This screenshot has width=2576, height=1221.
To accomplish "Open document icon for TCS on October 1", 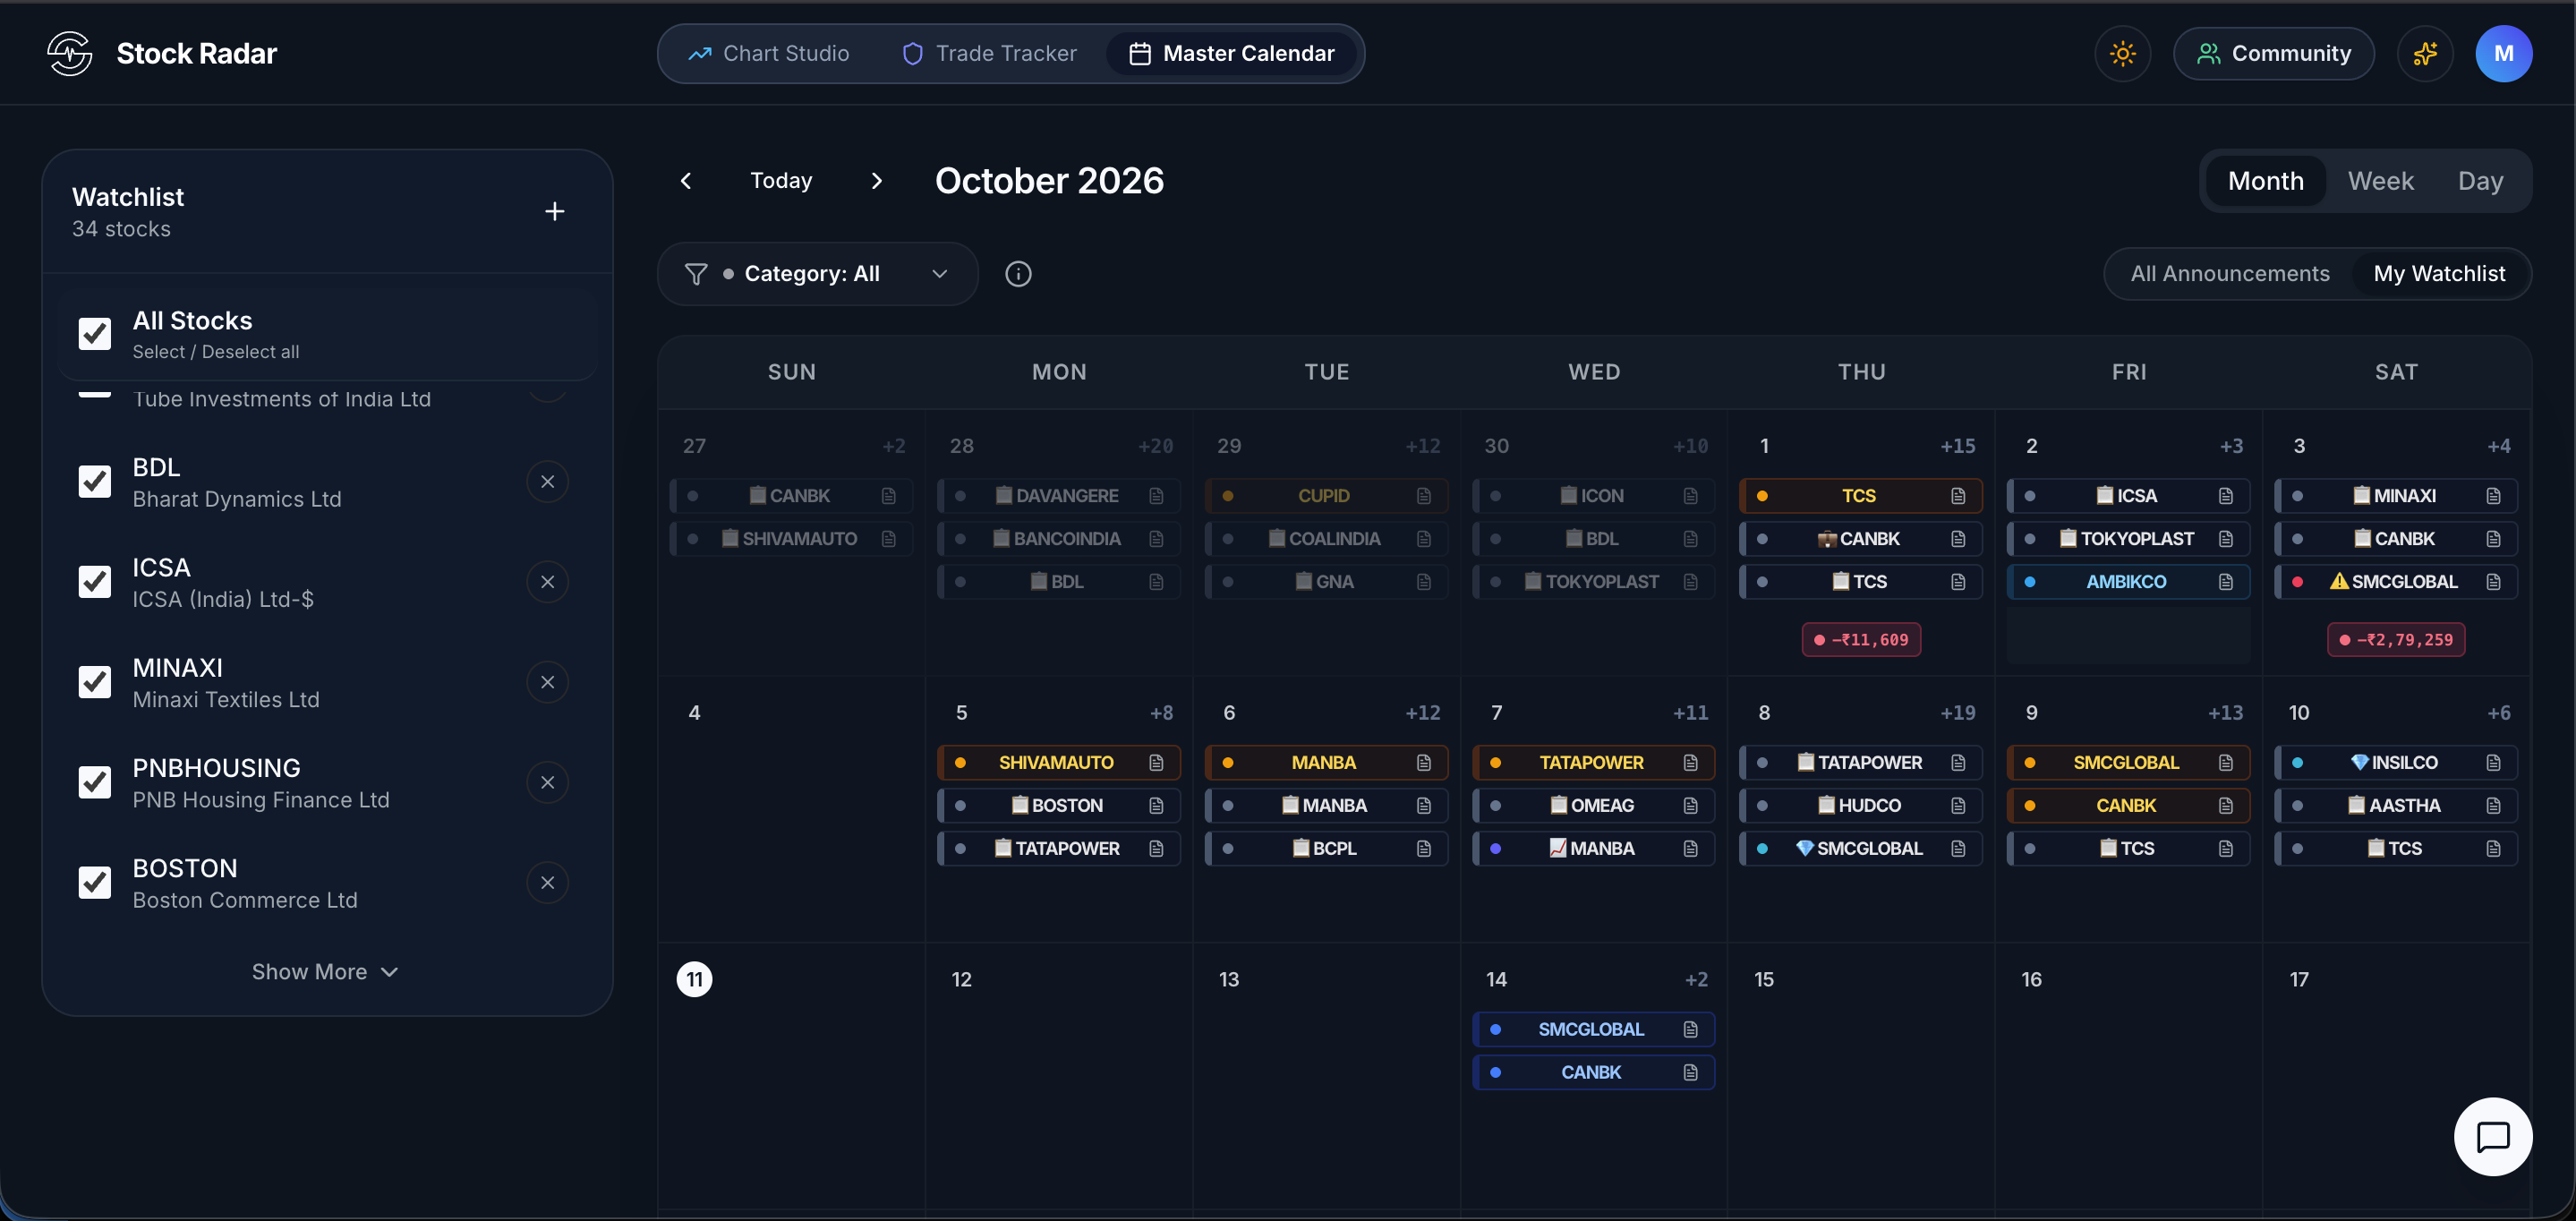I will [x=1958, y=496].
